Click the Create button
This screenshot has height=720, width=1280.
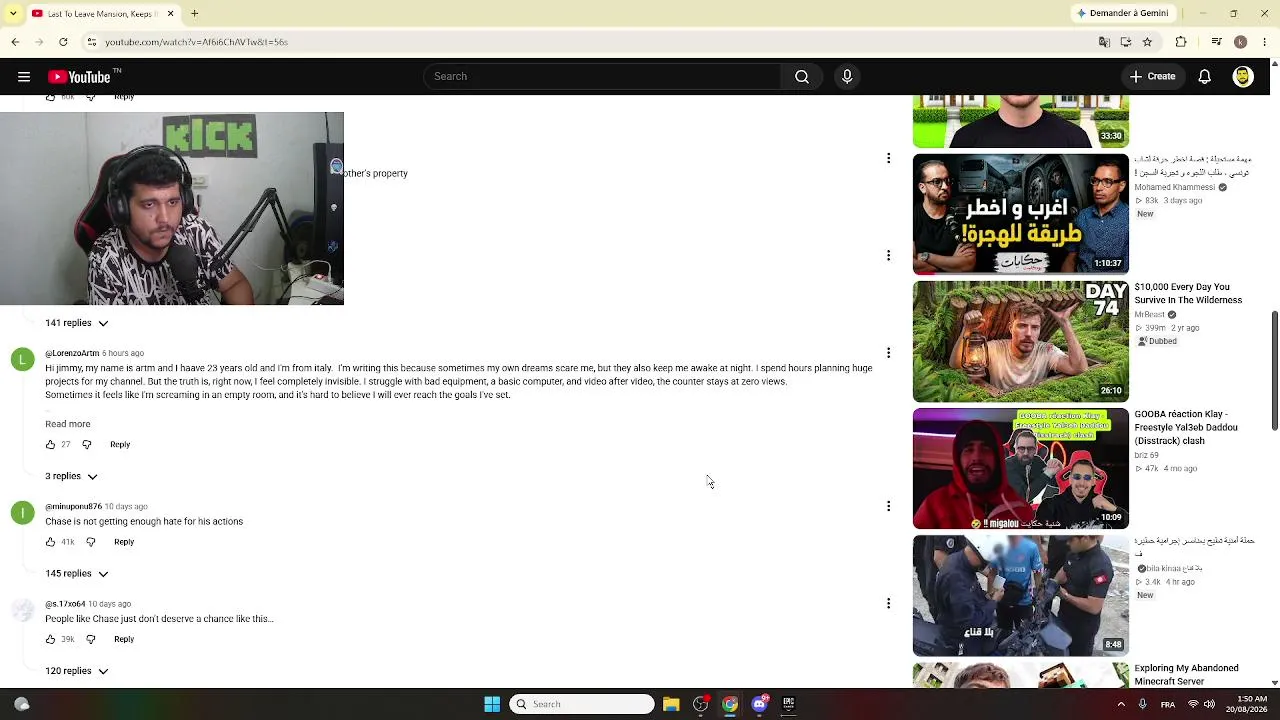click(x=1152, y=77)
